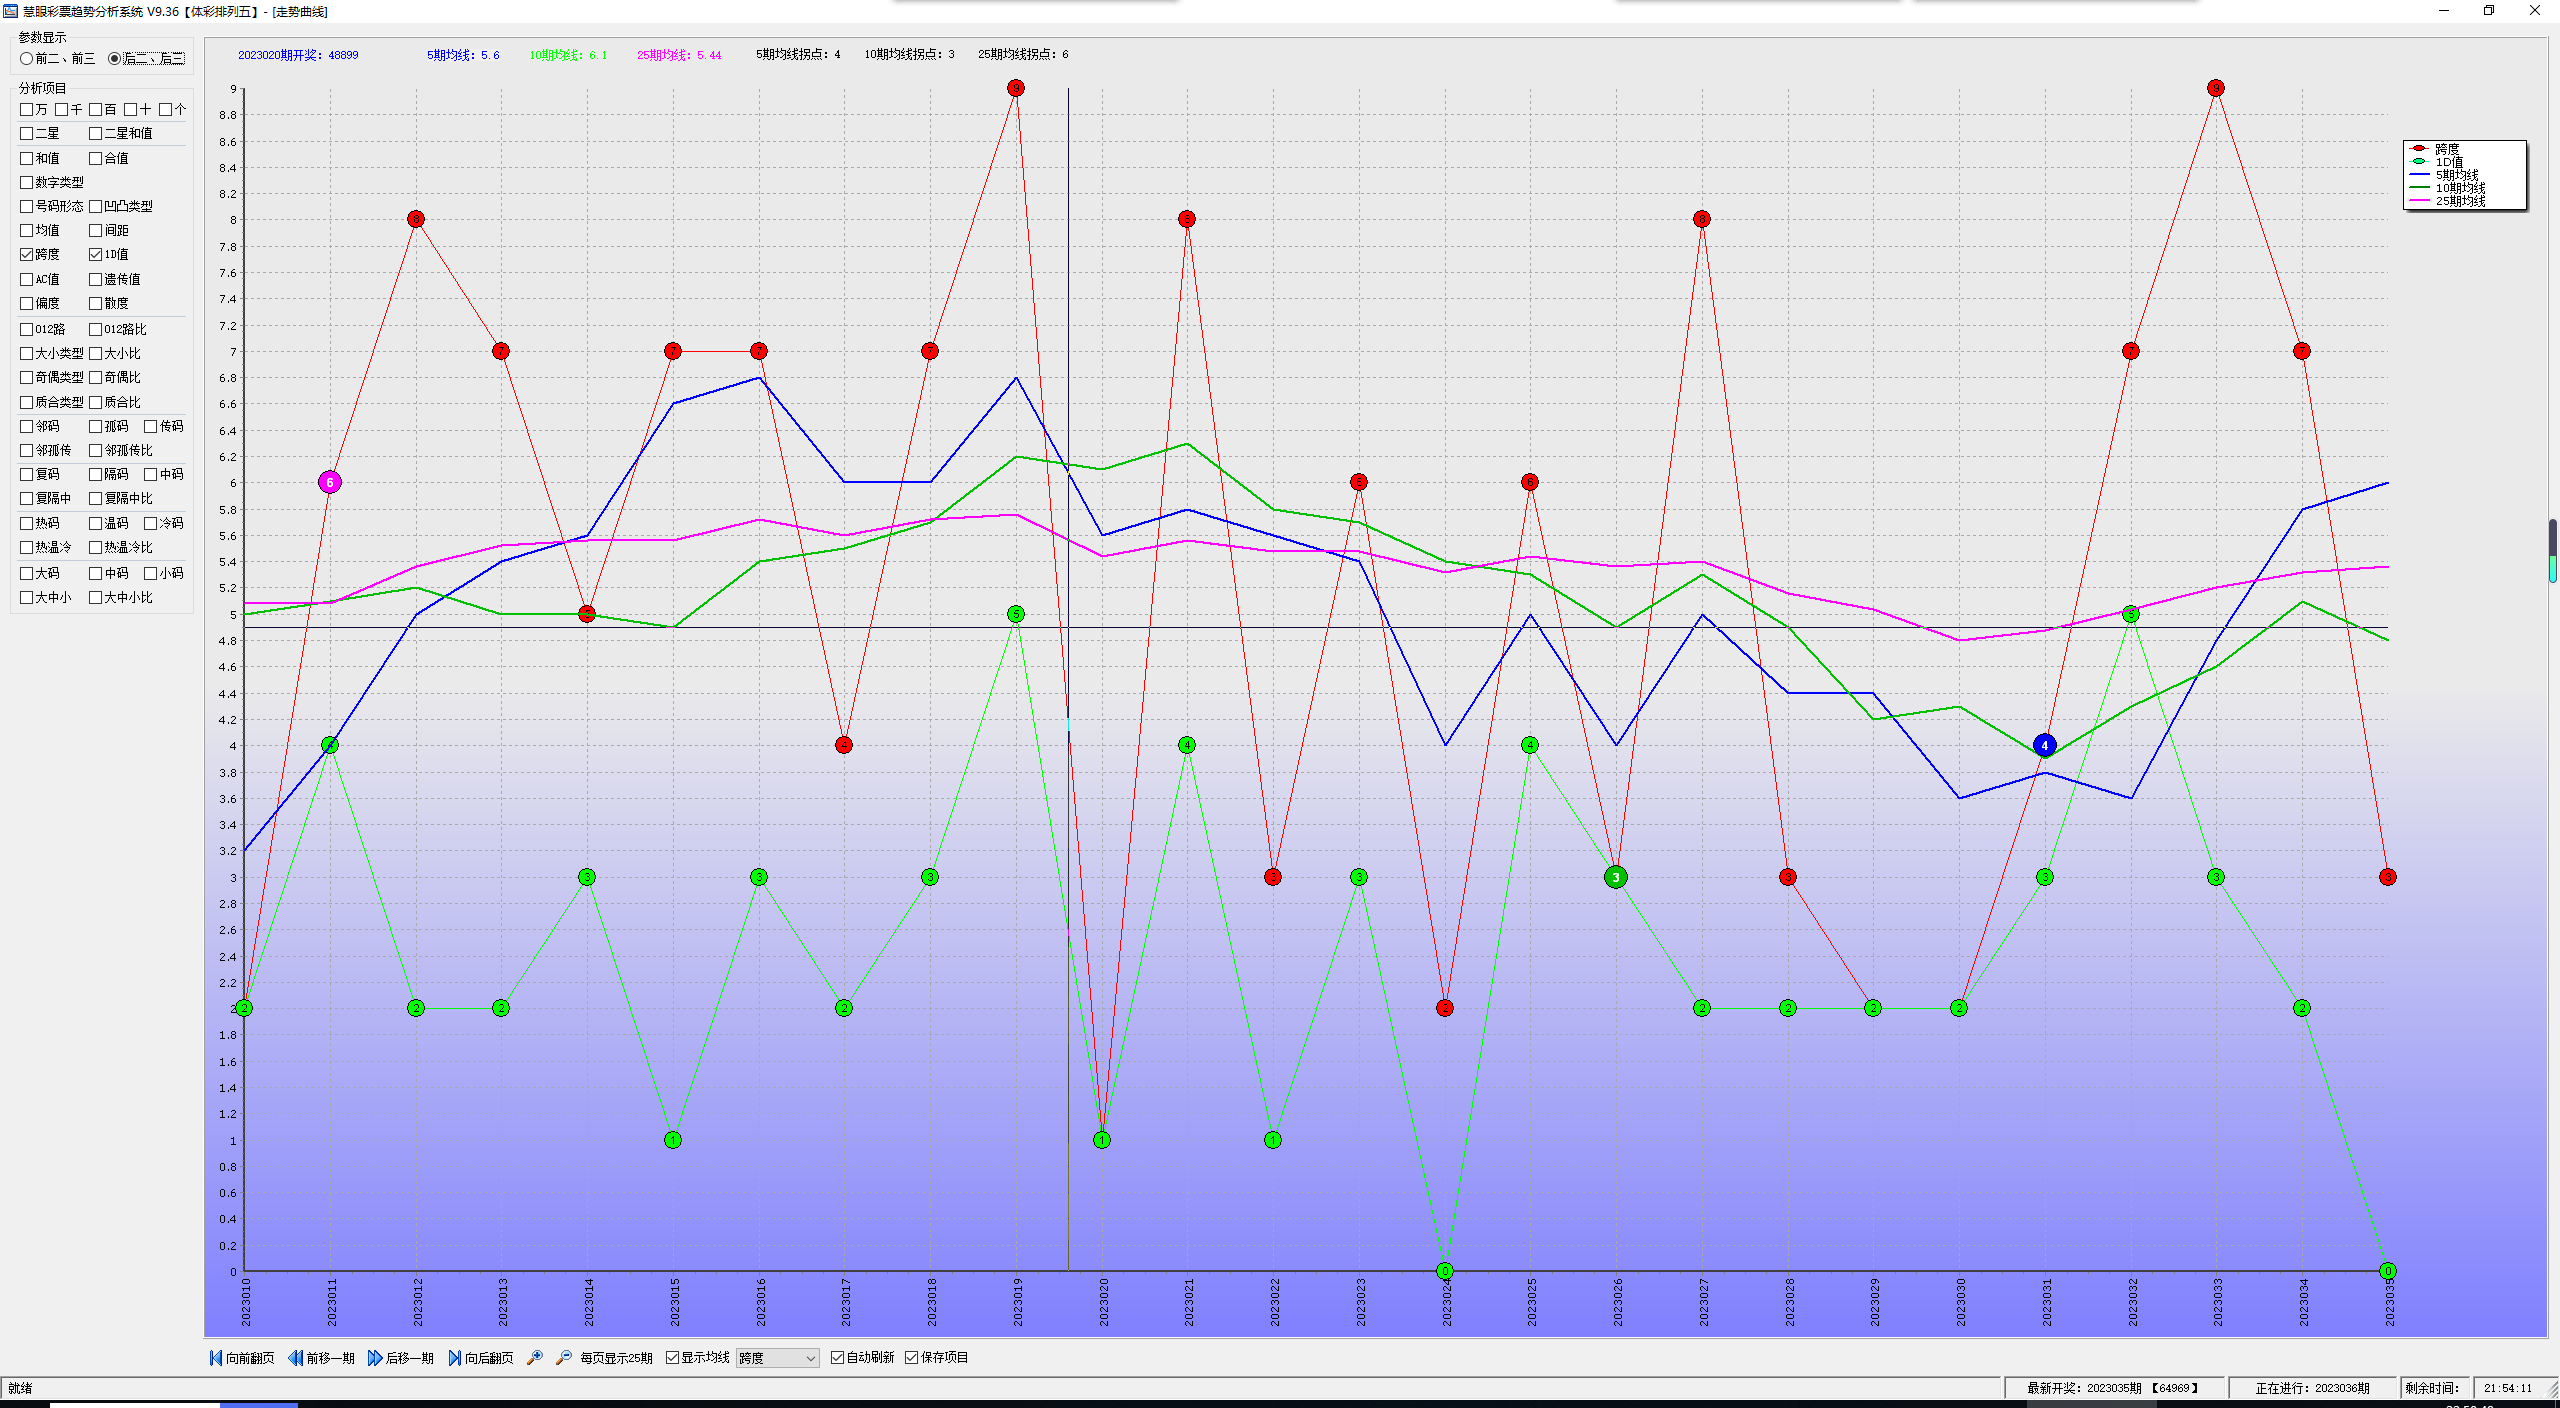The height and width of the screenshot is (1408, 2560).
Task: Click the zoom-in magnifier icon
Action: pyautogui.click(x=535, y=1357)
